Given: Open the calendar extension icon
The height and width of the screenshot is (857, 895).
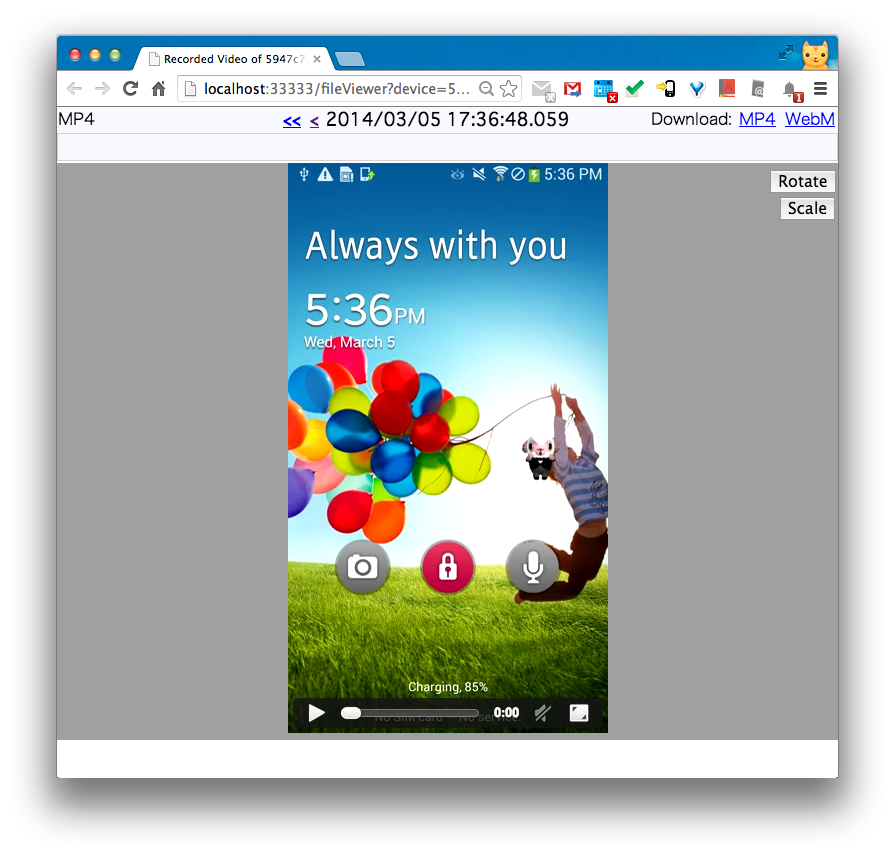Looking at the screenshot, I should (x=604, y=90).
